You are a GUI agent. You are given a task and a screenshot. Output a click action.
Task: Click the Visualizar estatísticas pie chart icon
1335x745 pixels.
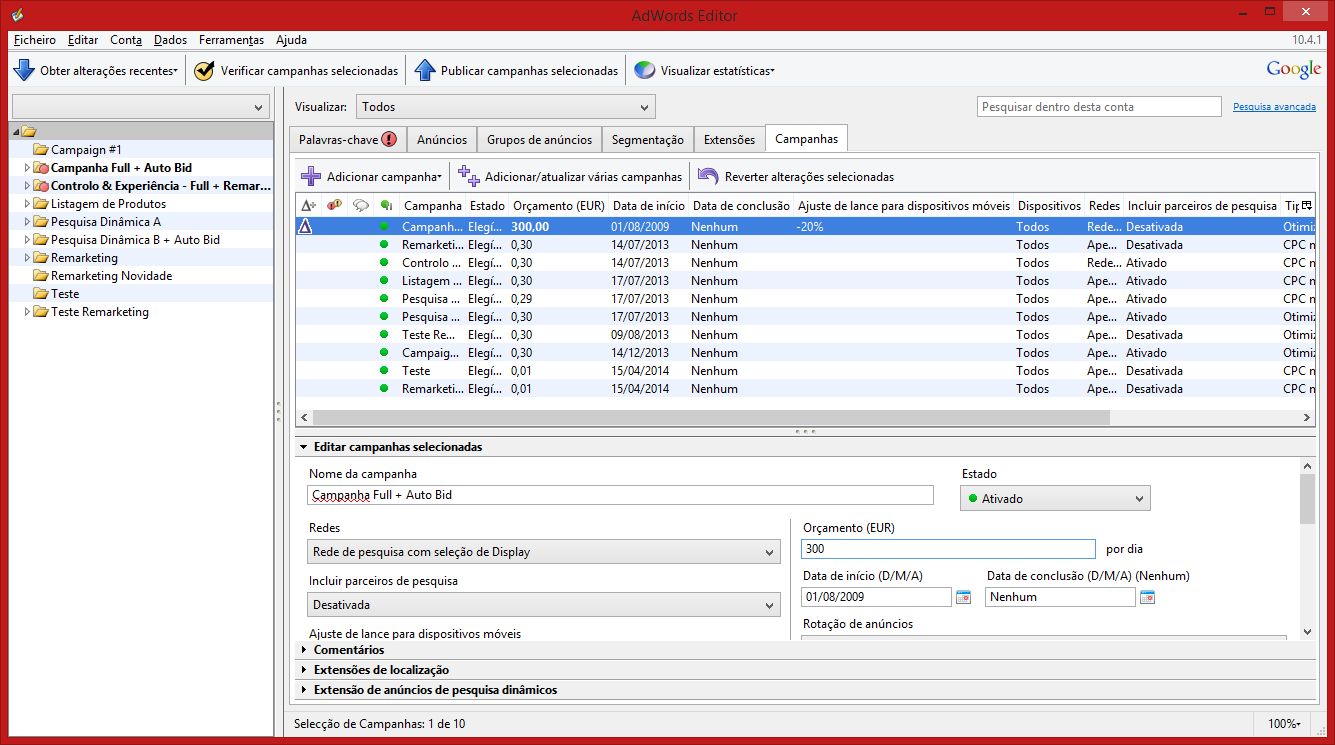(x=645, y=71)
